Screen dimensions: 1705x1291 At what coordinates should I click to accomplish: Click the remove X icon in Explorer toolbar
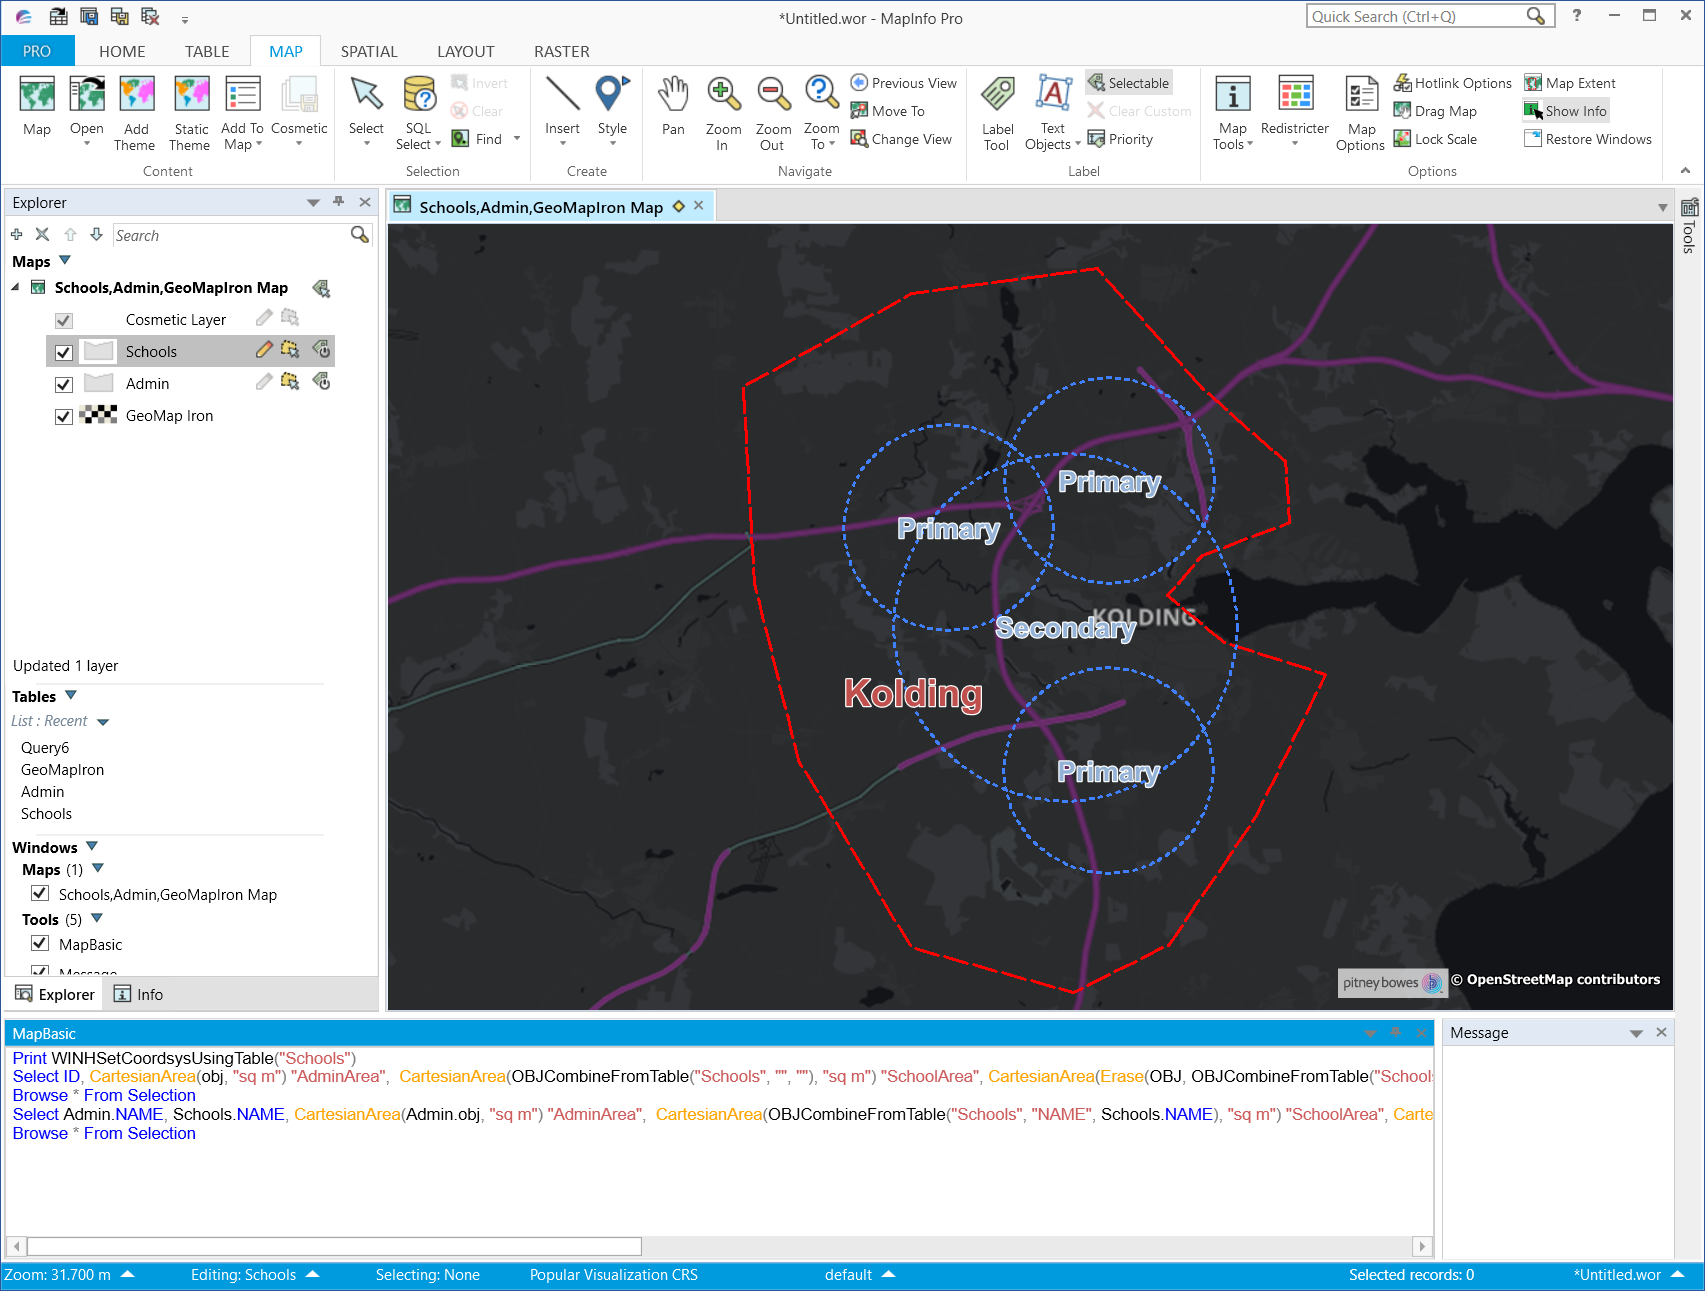click(42, 235)
